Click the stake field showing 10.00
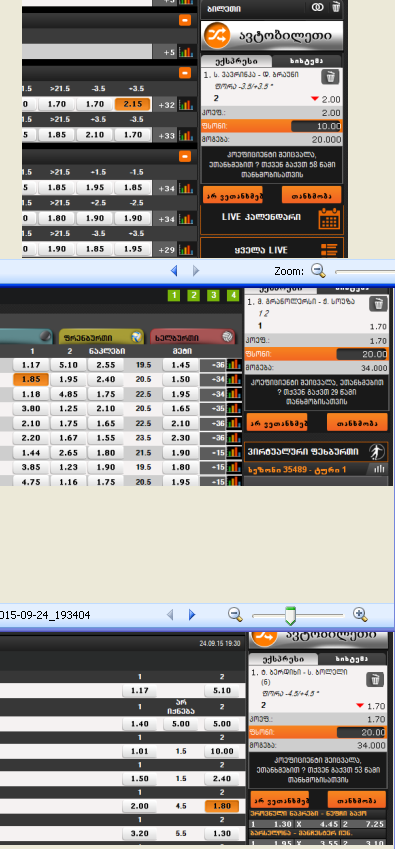 (316, 126)
